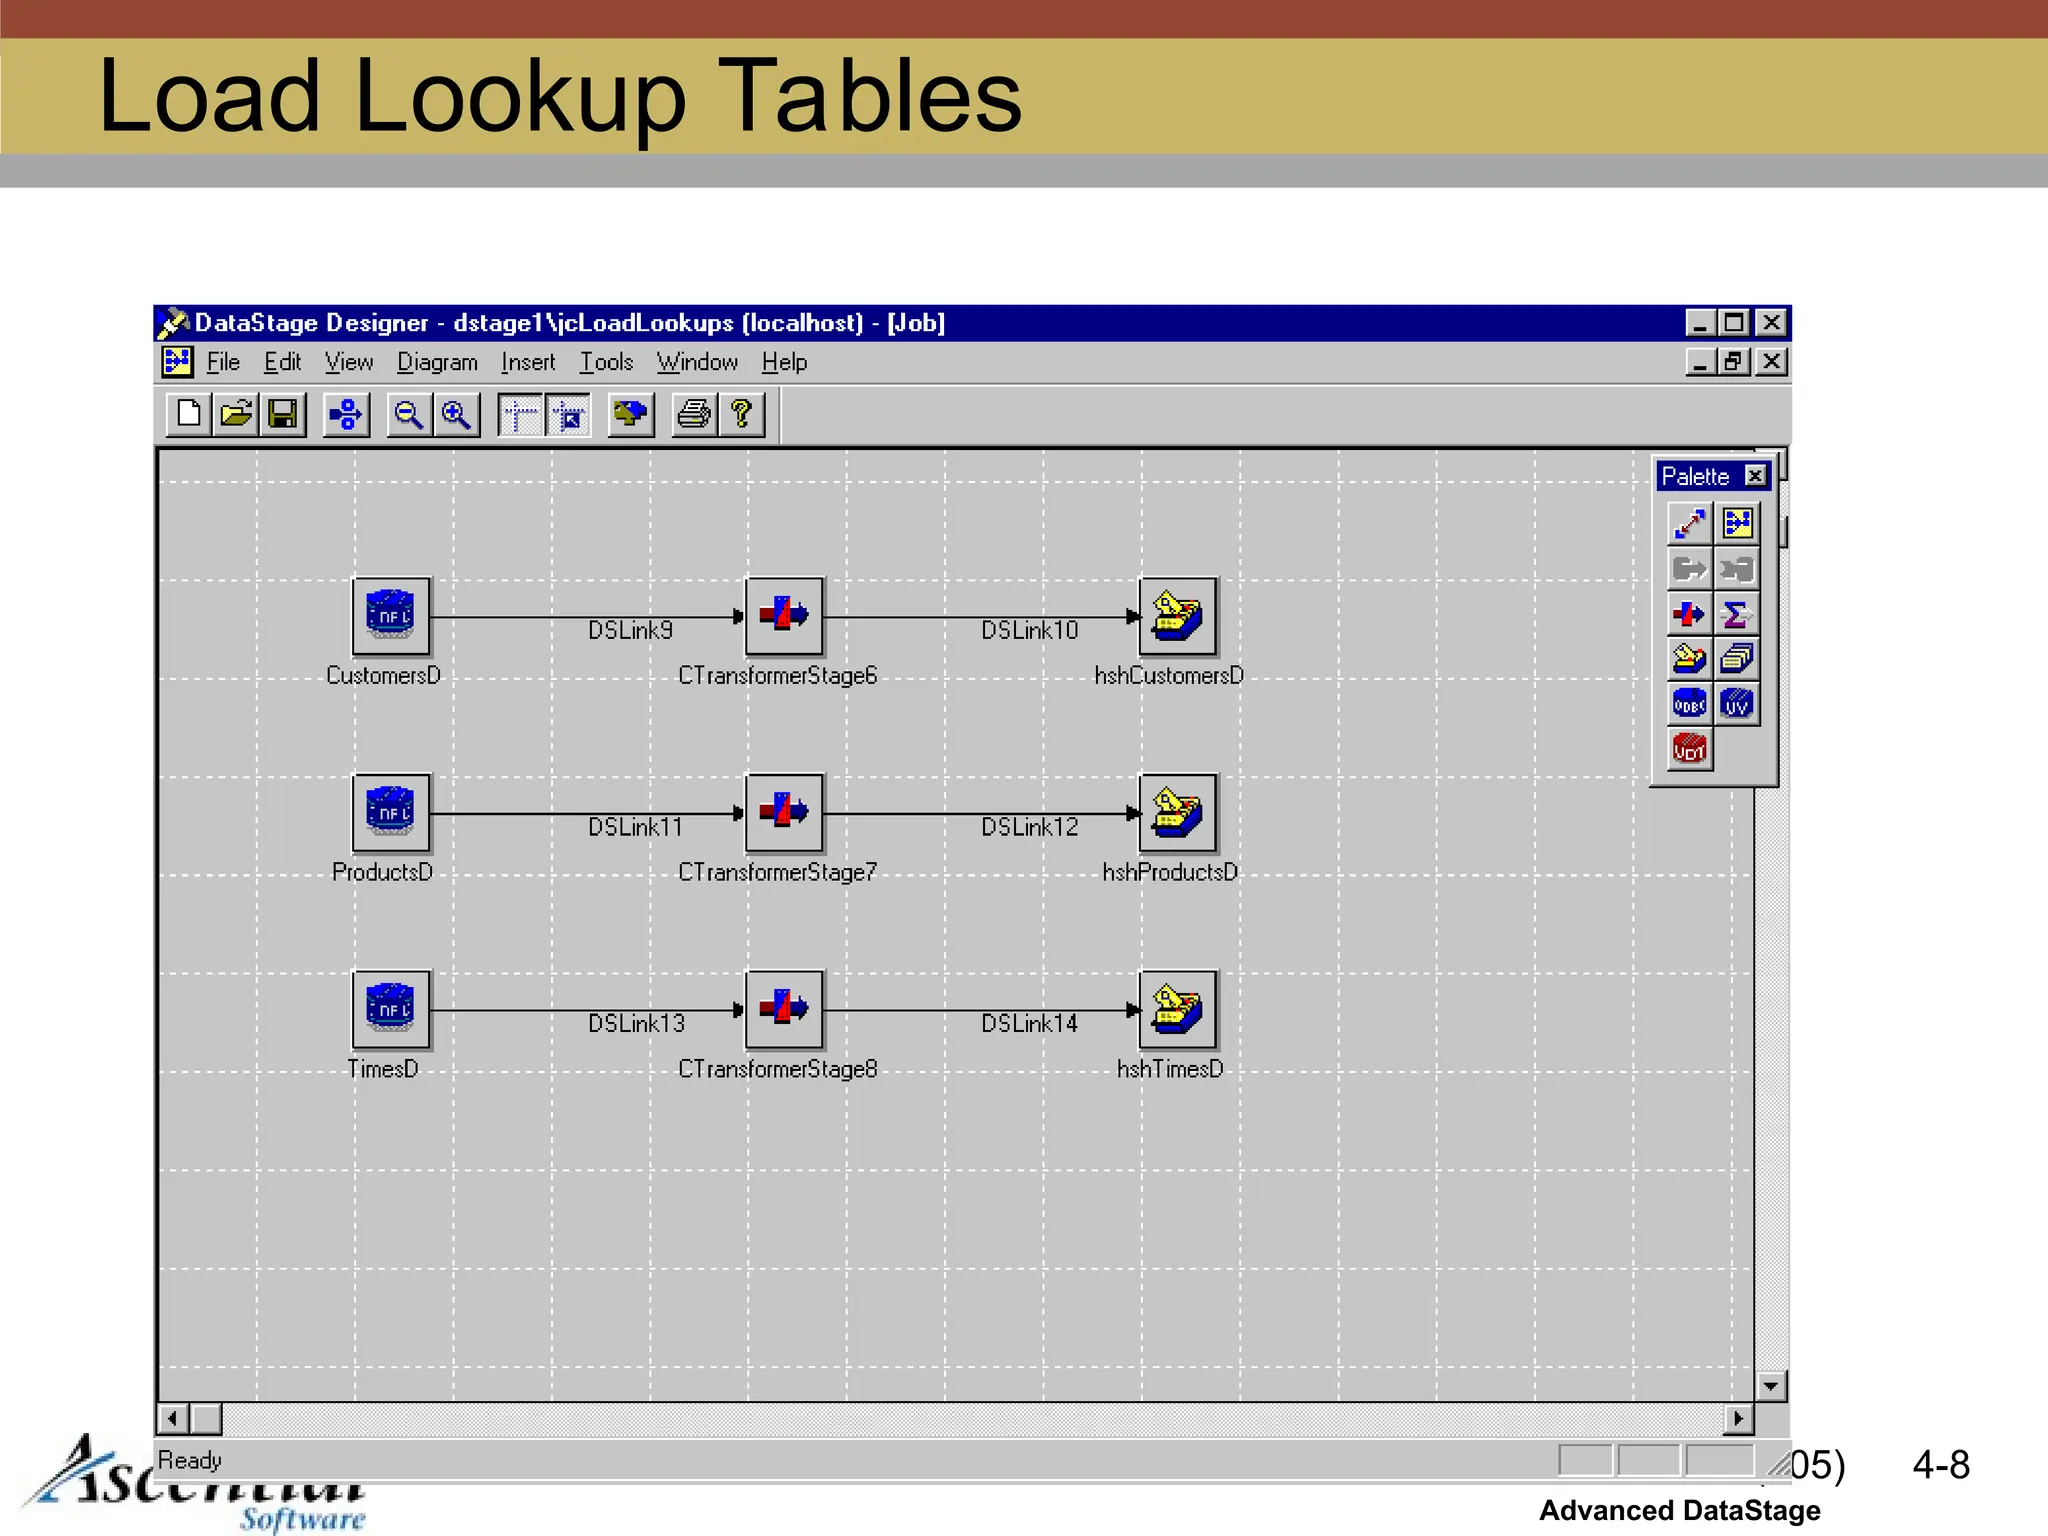Select the grayed Container Input icon in Palette
This screenshot has width=2048, height=1536.
click(1690, 569)
